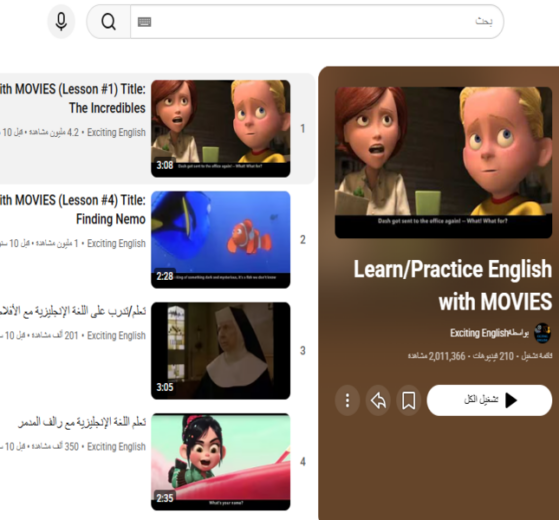Image resolution: width=559 pixels, height=520 pixels.
Task: Open the nun video thumbnail numbered 3
Action: tap(221, 351)
